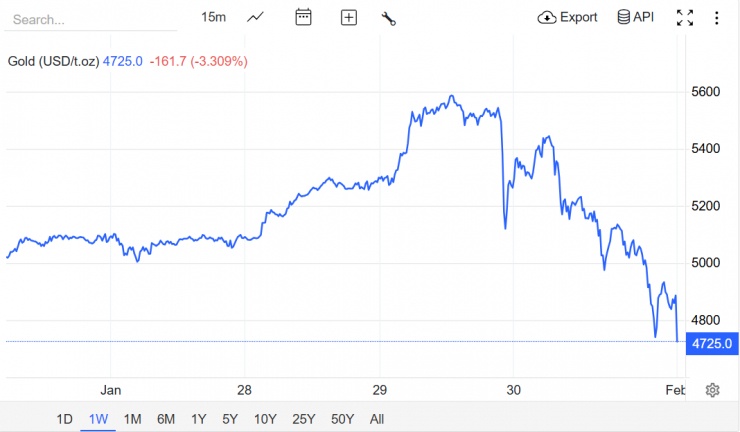Screen dimensions: 740x432
Task: Open the chart type line icon
Action: pos(255,17)
